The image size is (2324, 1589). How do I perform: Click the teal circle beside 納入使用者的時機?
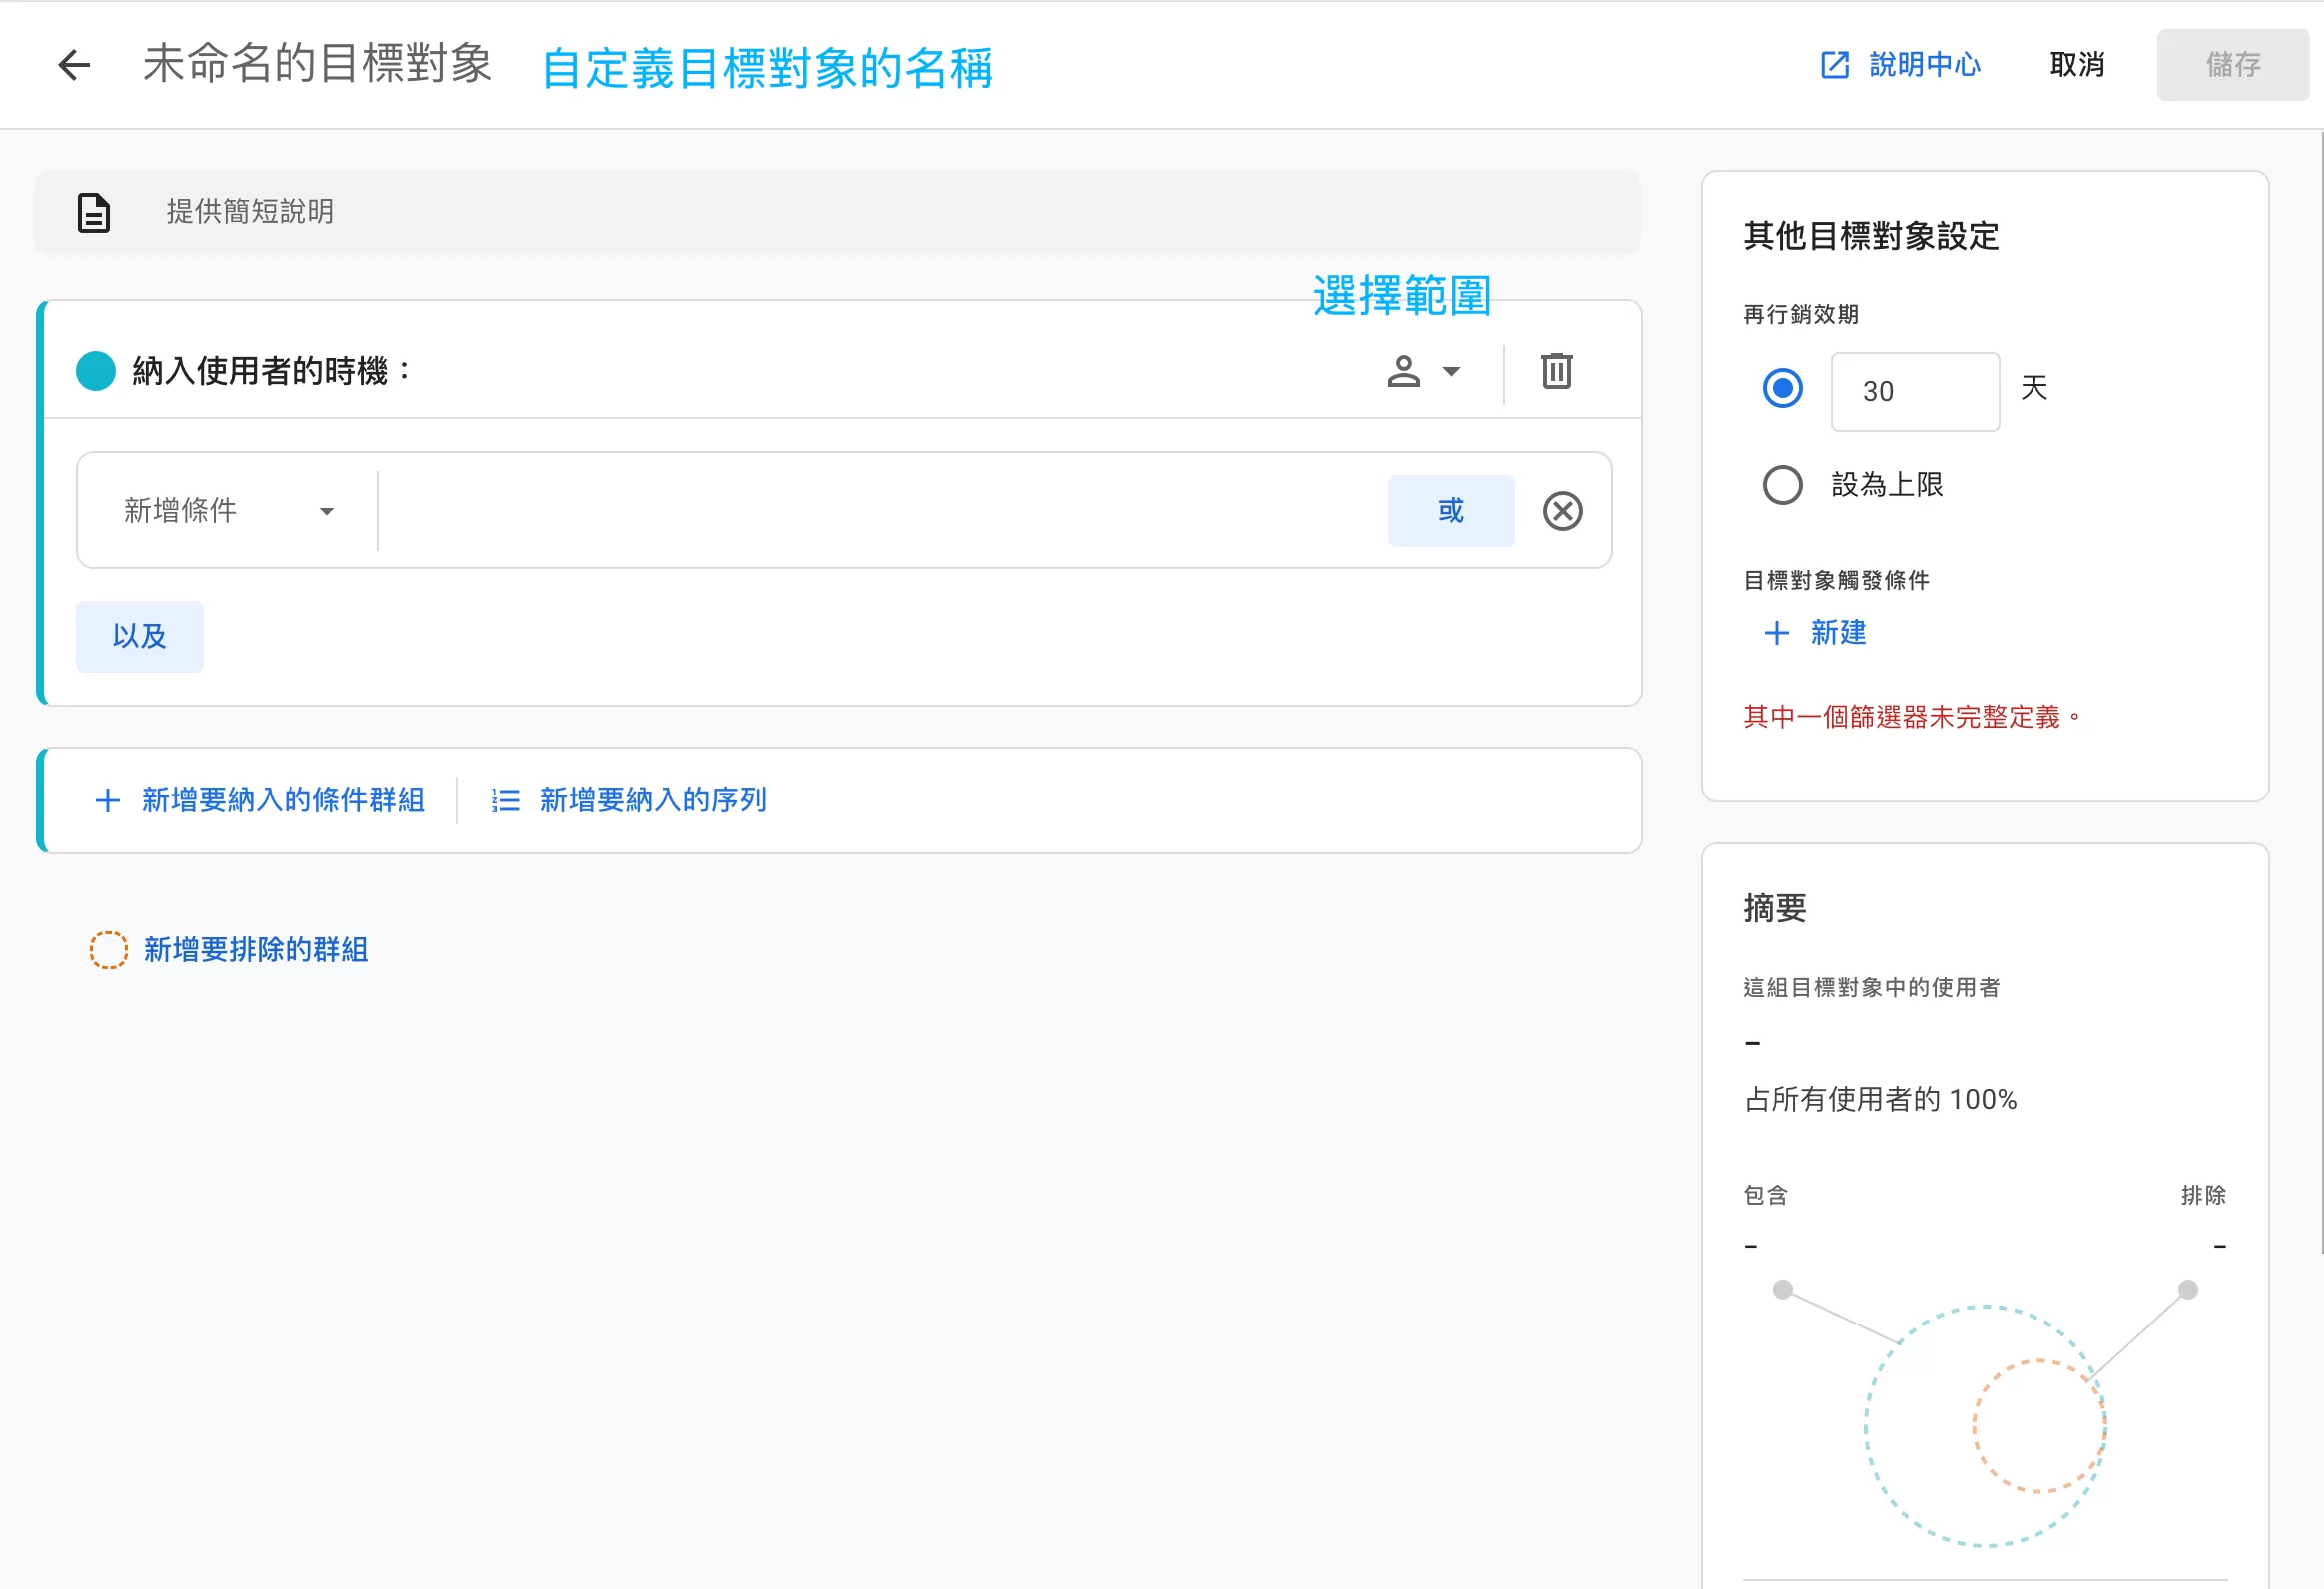point(96,372)
